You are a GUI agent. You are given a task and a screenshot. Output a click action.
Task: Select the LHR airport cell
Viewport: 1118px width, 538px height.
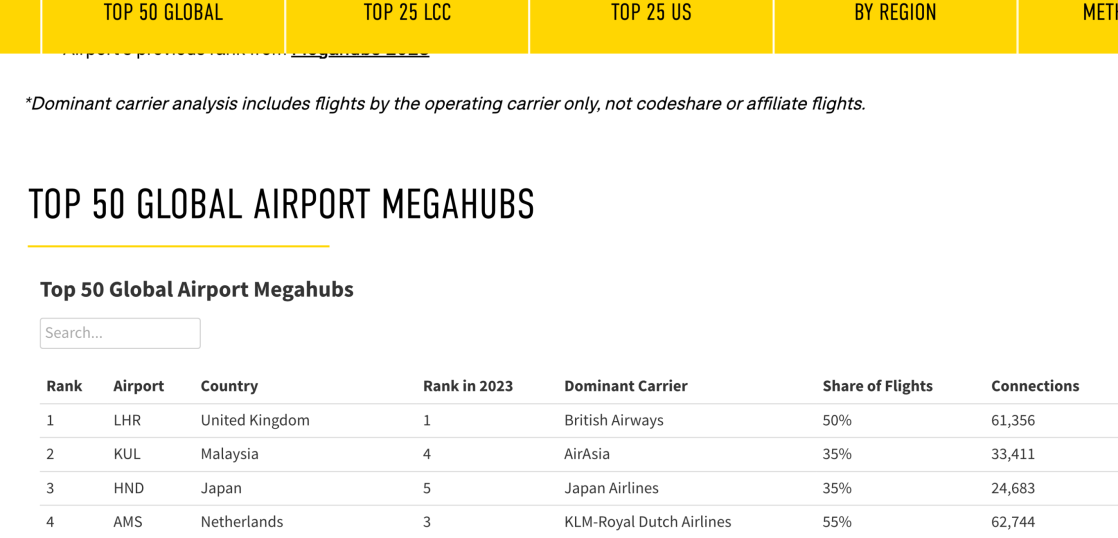(x=127, y=420)
